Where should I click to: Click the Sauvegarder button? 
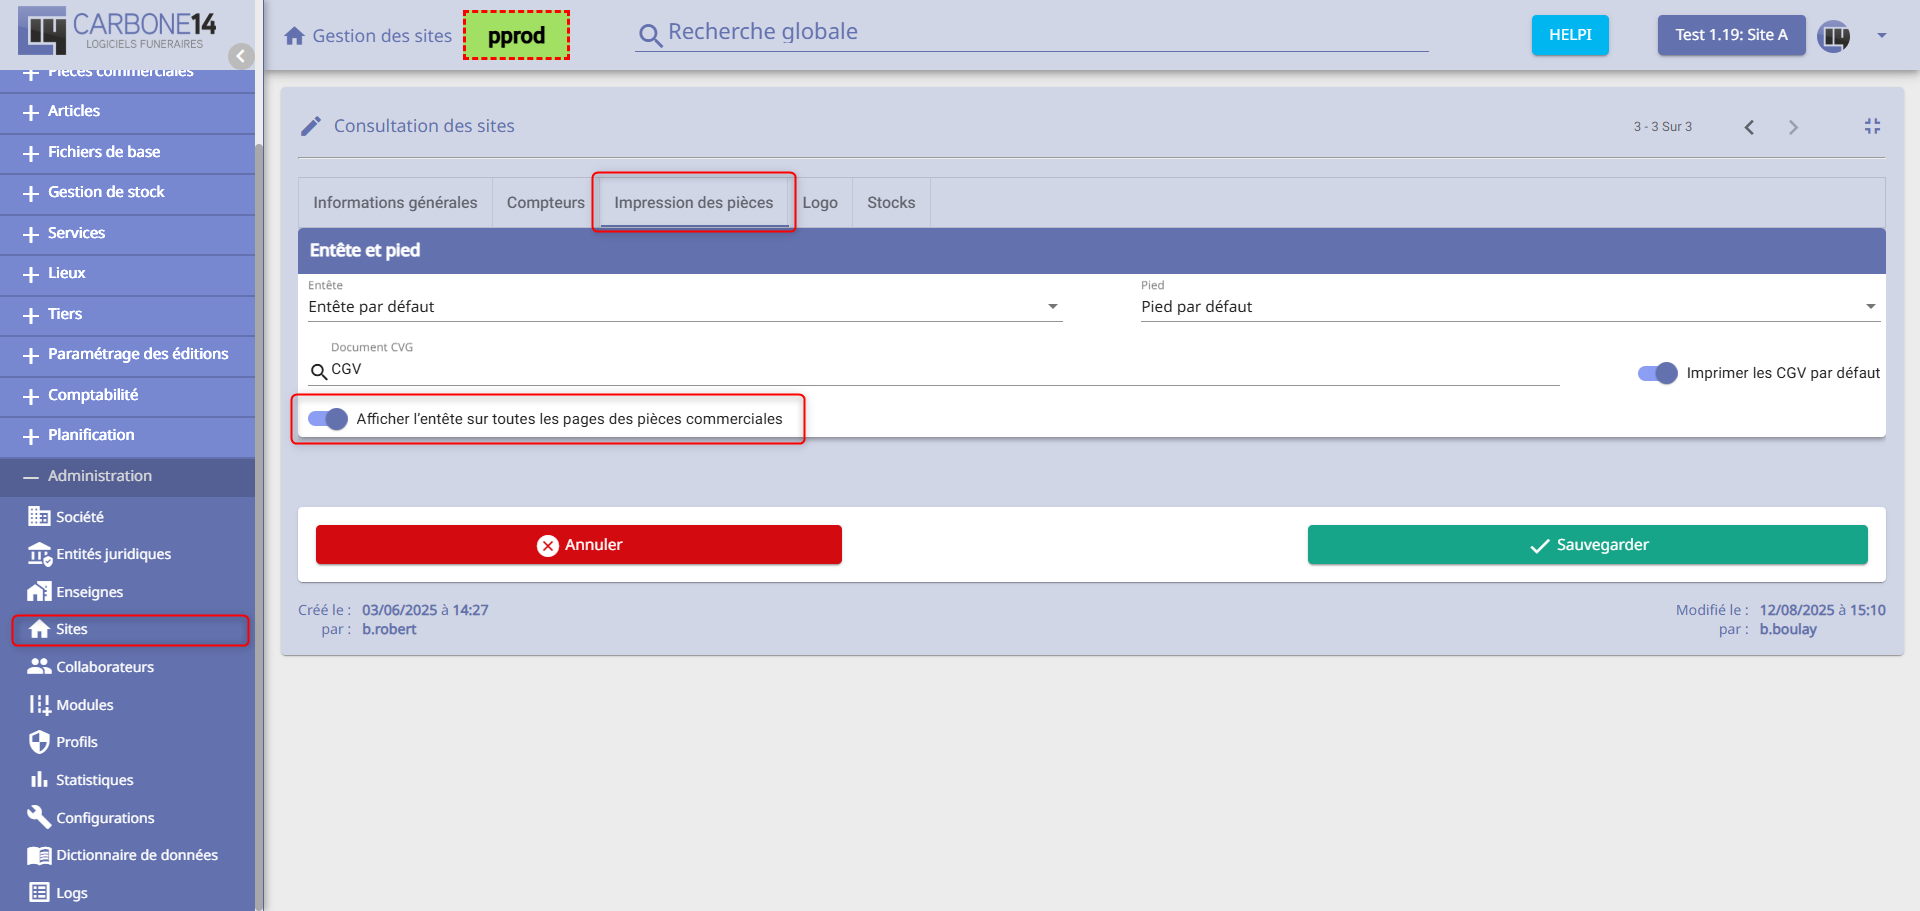point(1587,545)
